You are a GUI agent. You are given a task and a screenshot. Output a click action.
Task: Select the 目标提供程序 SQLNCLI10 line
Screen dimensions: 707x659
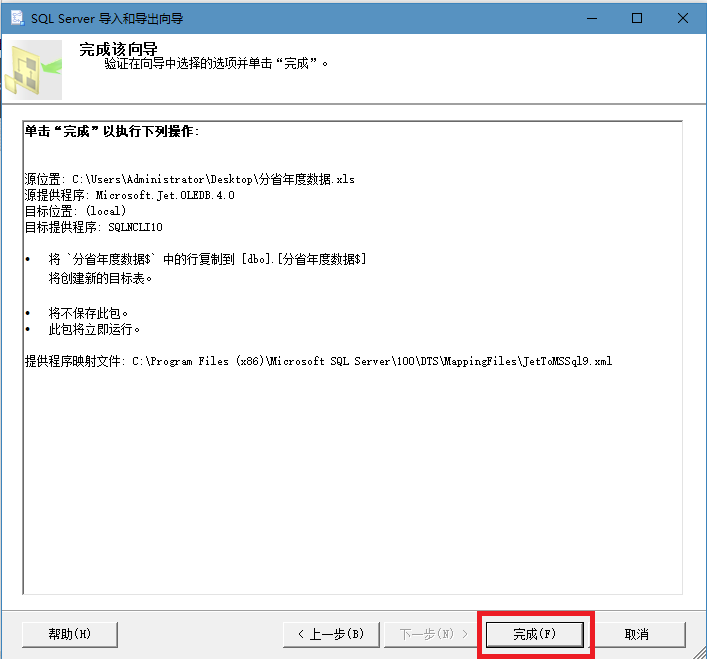pos(94,227)
